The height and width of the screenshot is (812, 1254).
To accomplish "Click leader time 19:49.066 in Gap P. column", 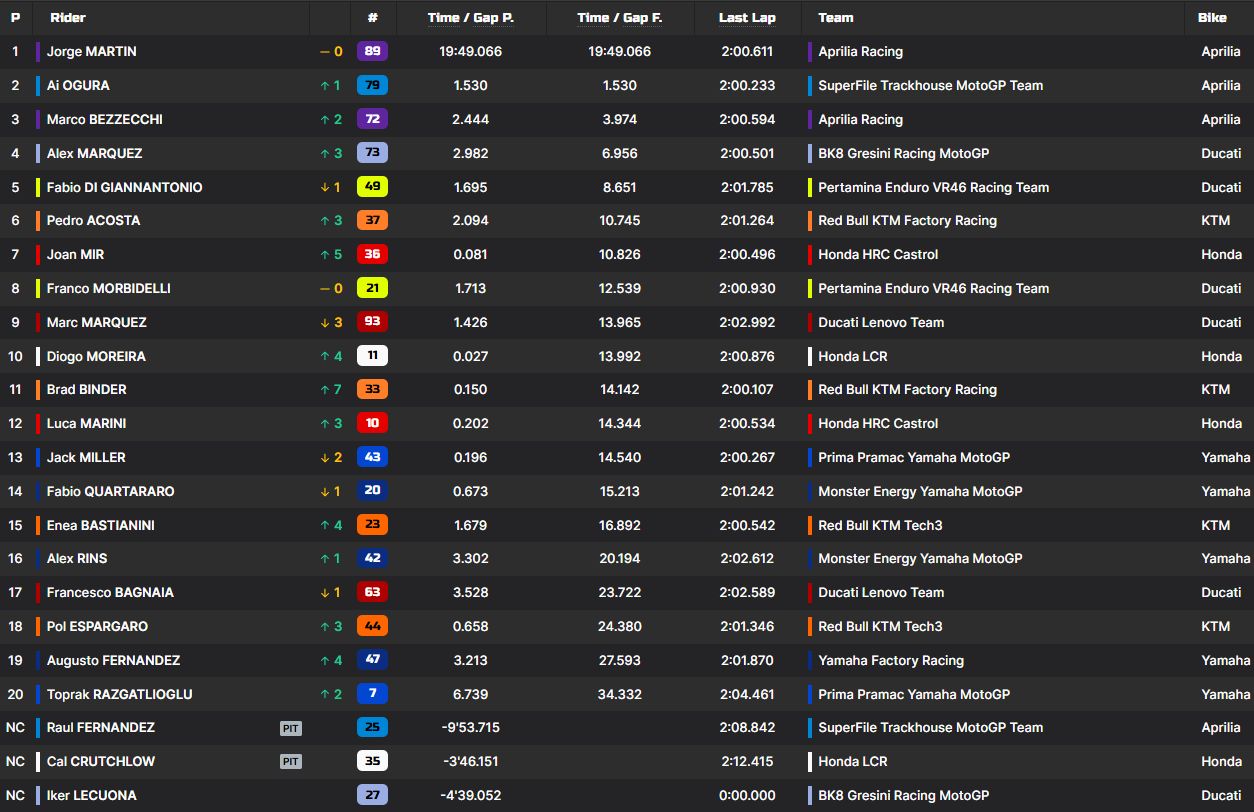I will (471, 51).
